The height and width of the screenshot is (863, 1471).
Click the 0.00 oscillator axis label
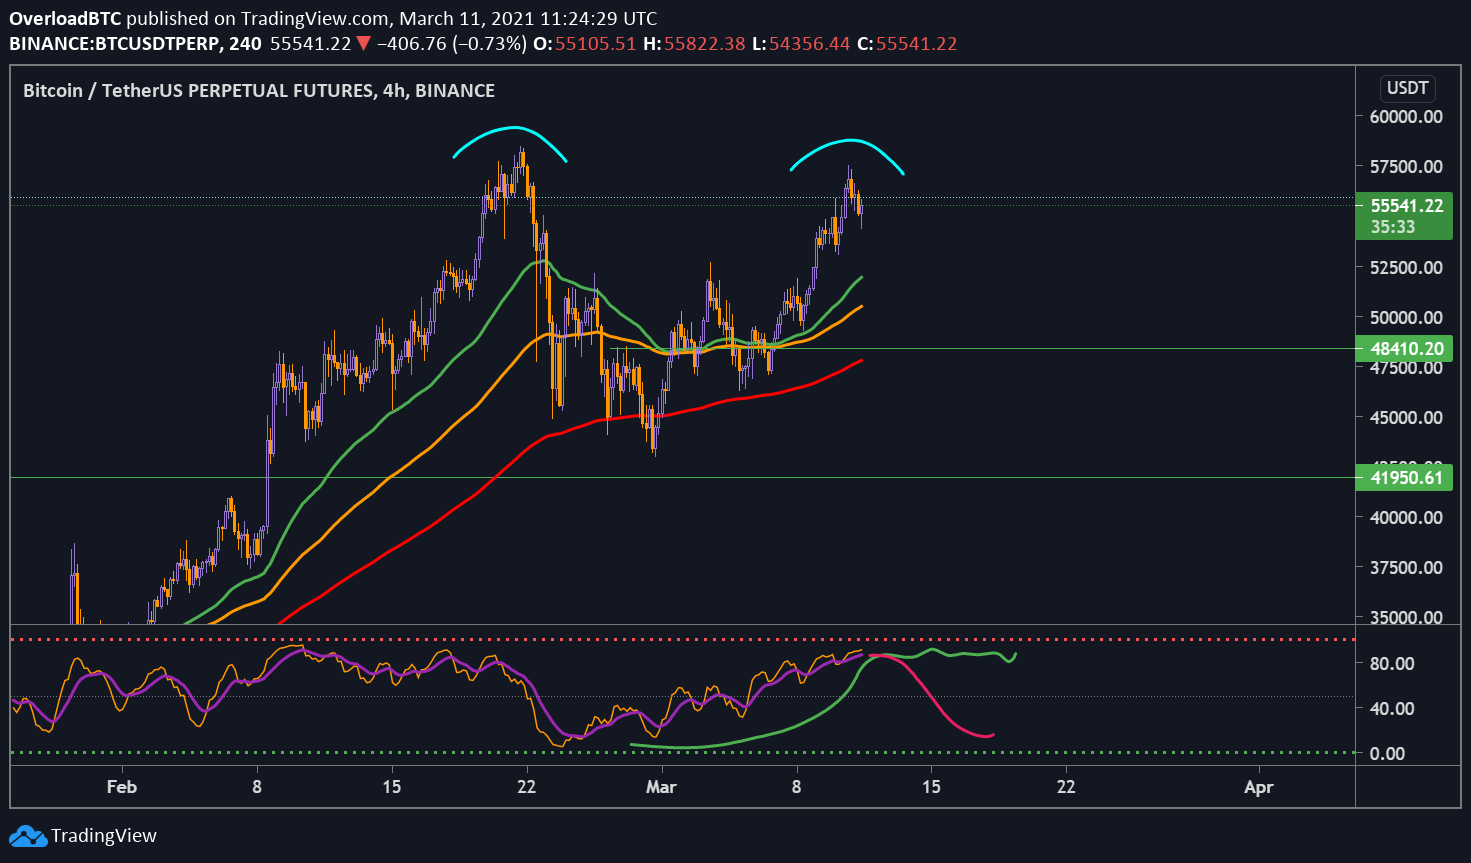tap(1387, 753)
